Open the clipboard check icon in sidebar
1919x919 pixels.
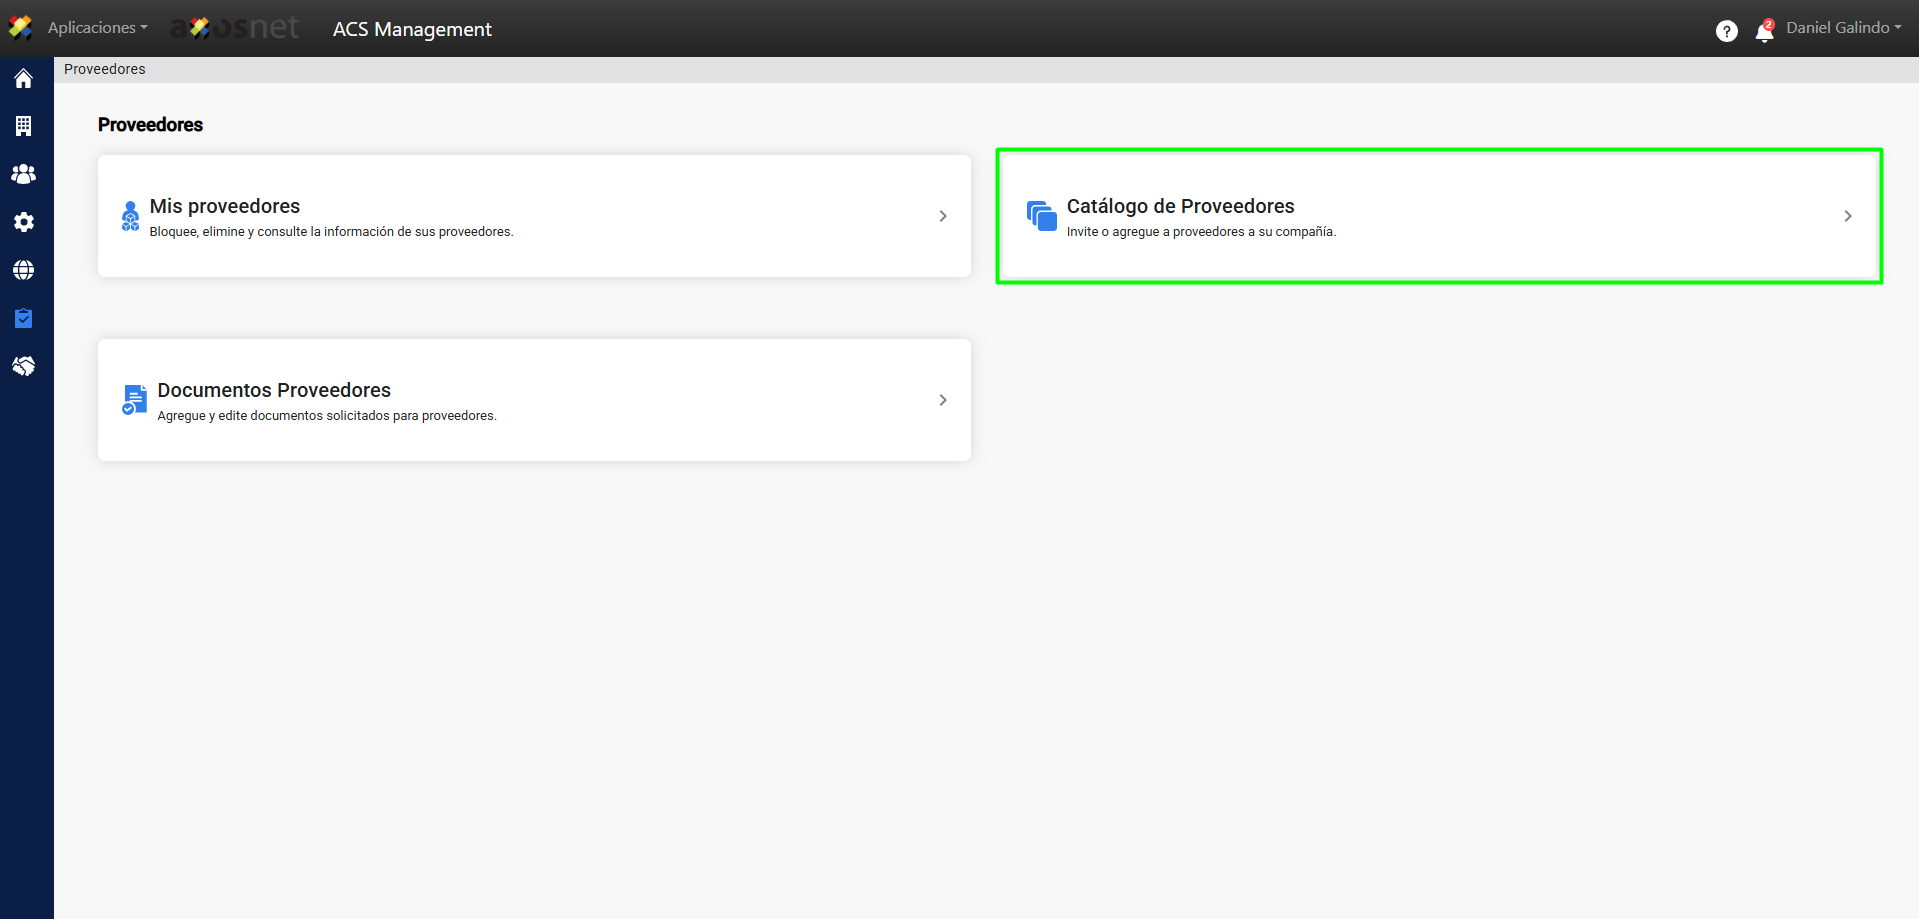(23, 318)
